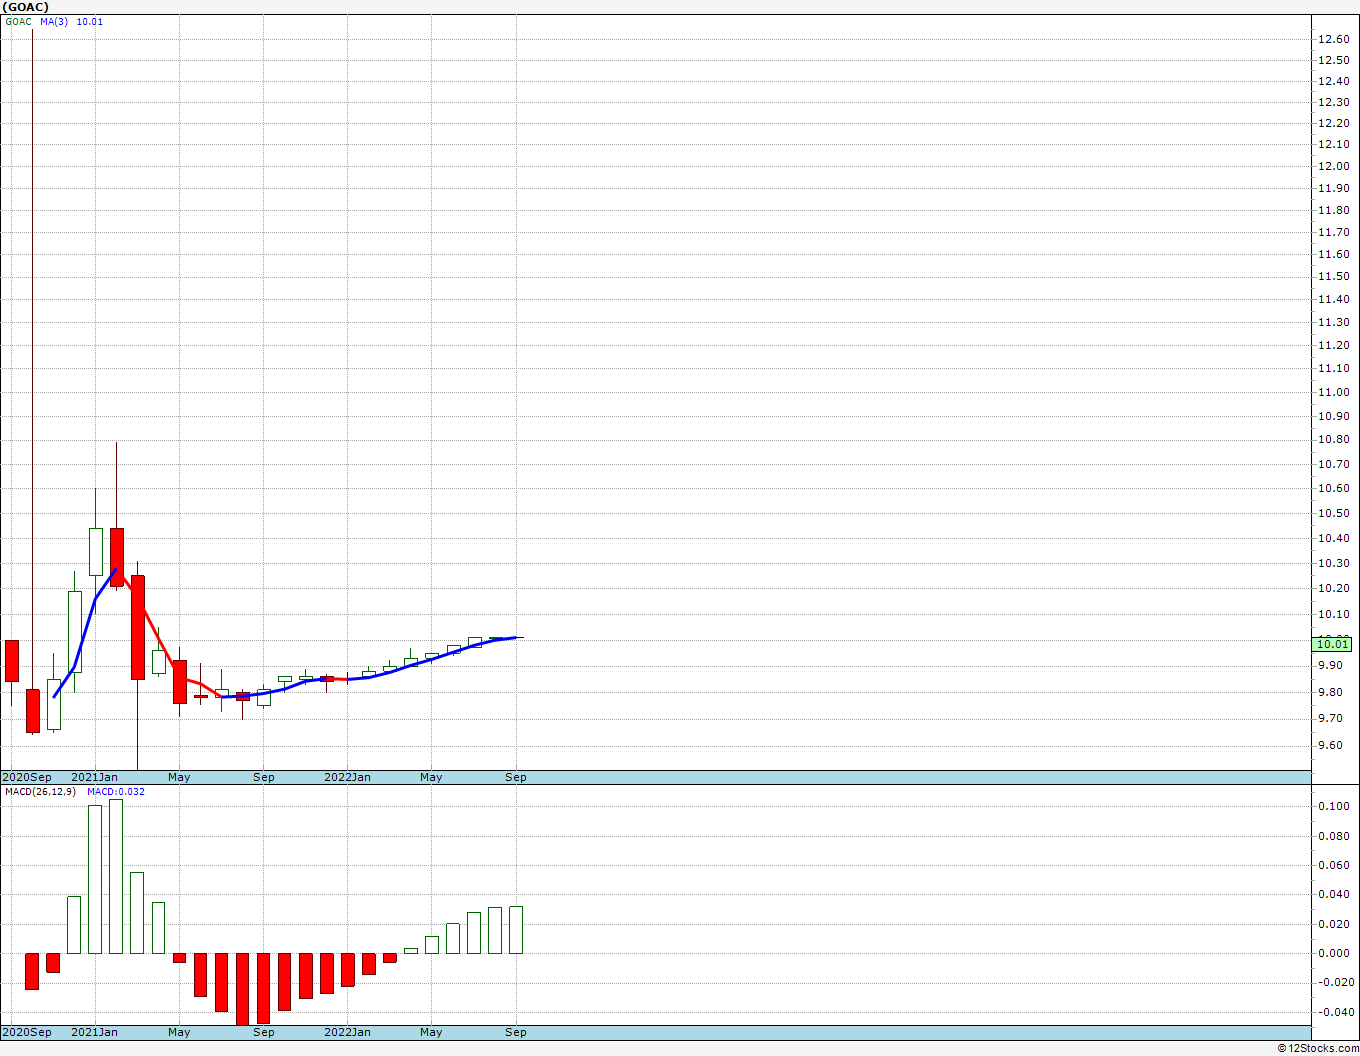Viewport: 1360px width, 1056px height.
Task: Select the MACD:0.032 value label
Action: point(116,792)
